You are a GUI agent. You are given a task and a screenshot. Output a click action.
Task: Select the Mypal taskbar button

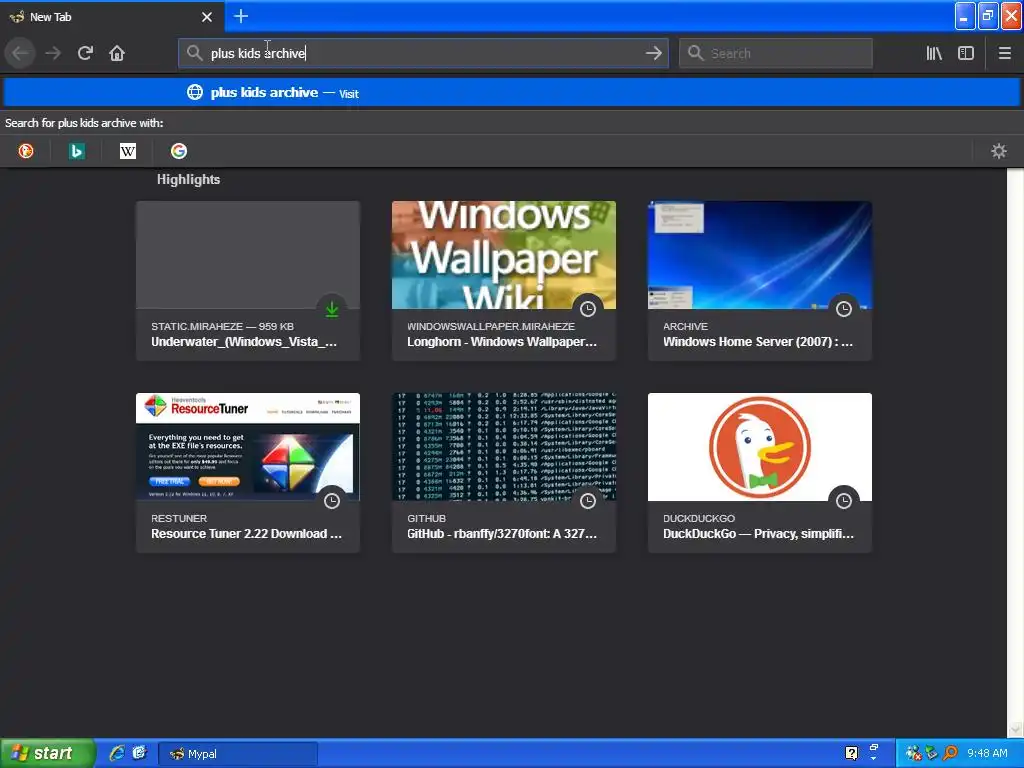point(238,754)
